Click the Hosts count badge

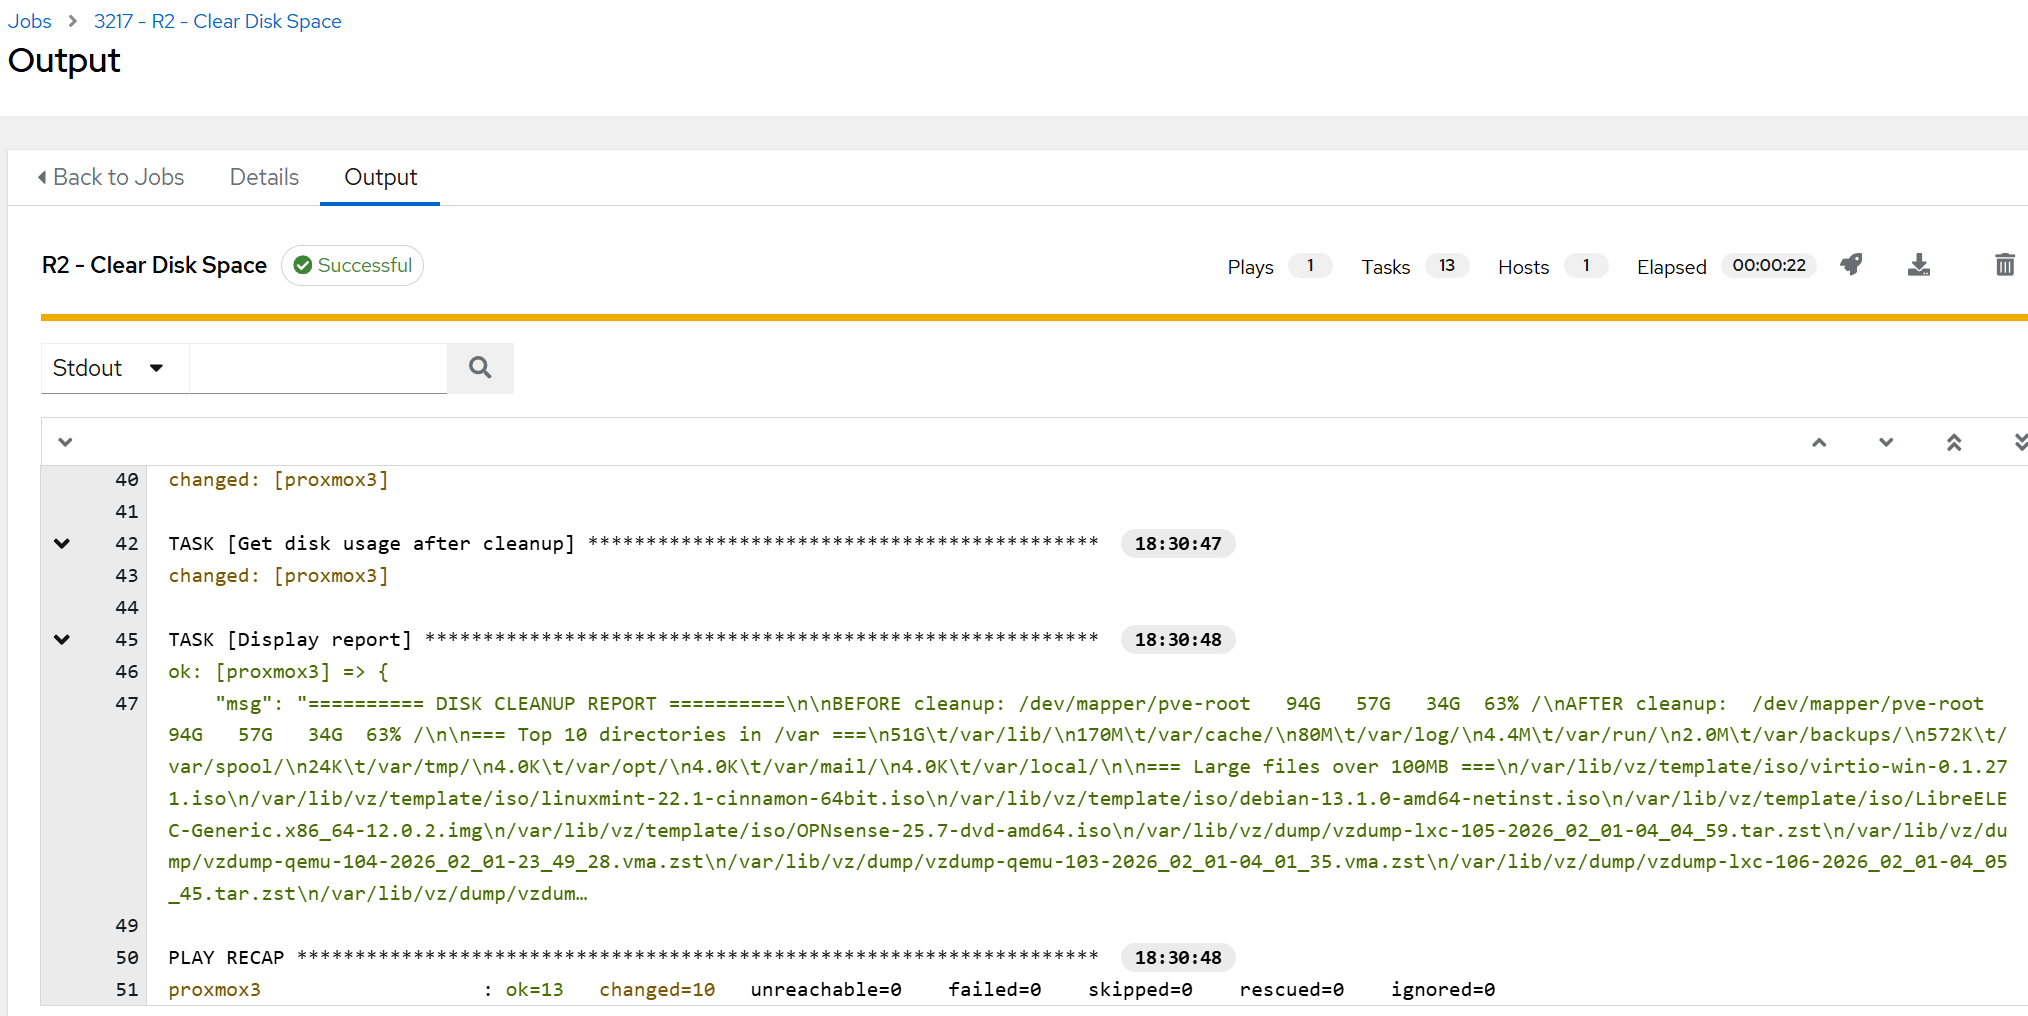[x=1585, y=265]
